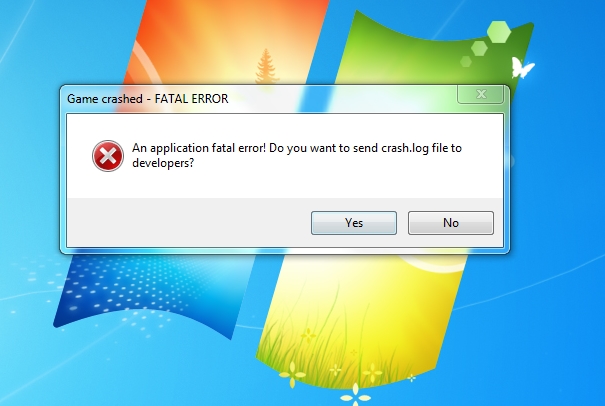Click the gray button strip left of Yes
The height and width of the screenshot is (406, 605).
189,223
